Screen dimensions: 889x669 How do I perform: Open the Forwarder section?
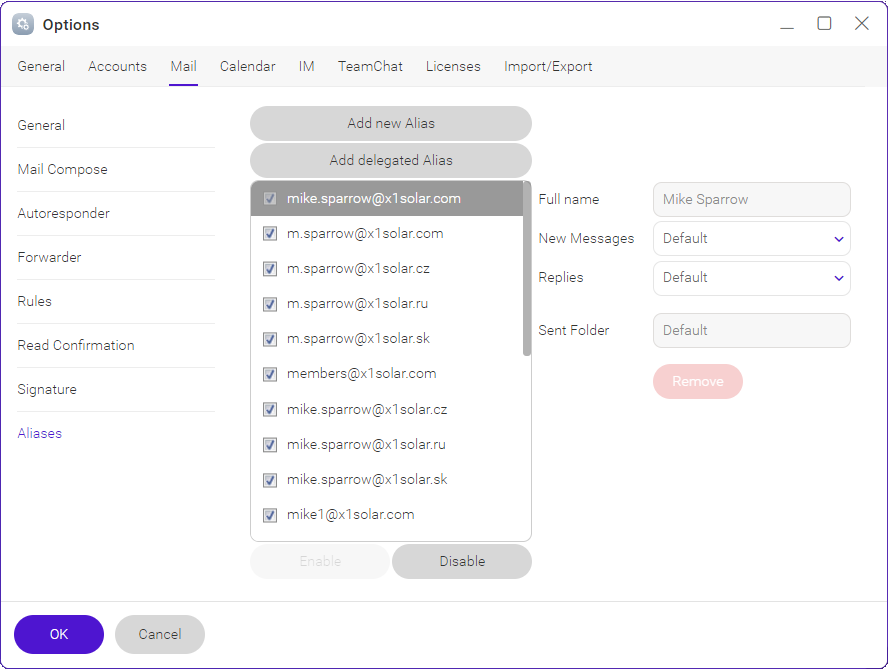(x=49, y=257)
